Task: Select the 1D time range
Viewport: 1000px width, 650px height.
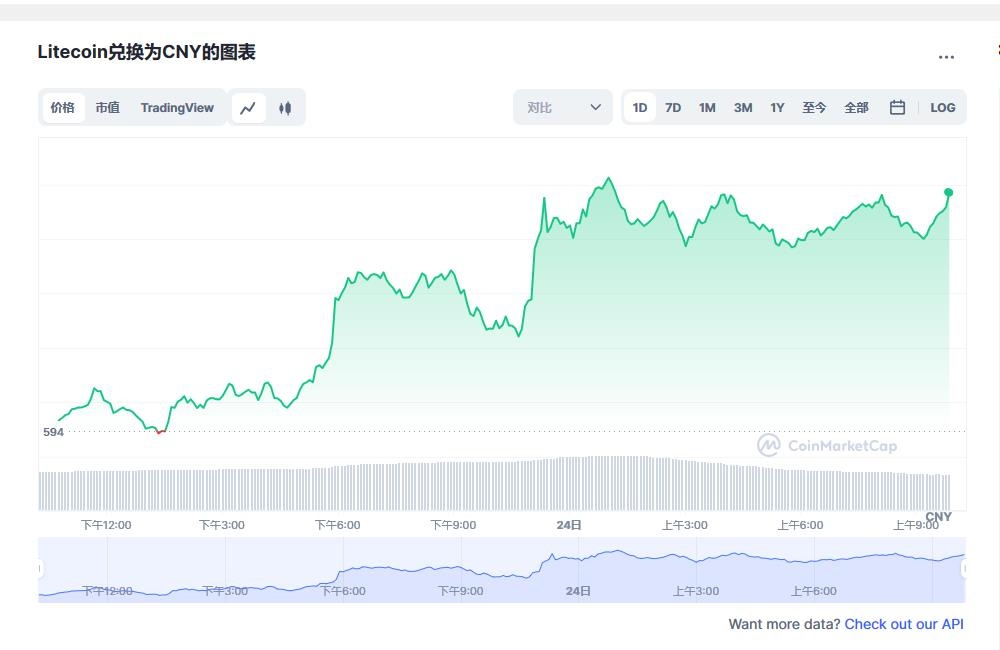Action: pos(640,108)
